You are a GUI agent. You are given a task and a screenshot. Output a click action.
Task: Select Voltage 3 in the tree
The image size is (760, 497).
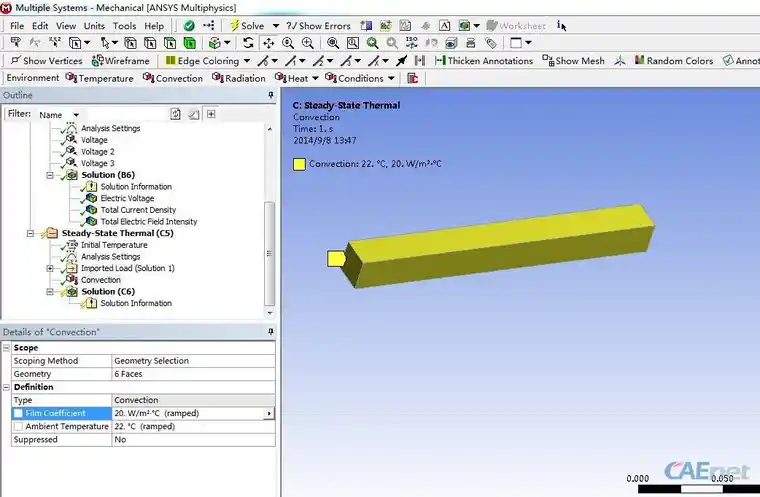(x=97, y=163)
